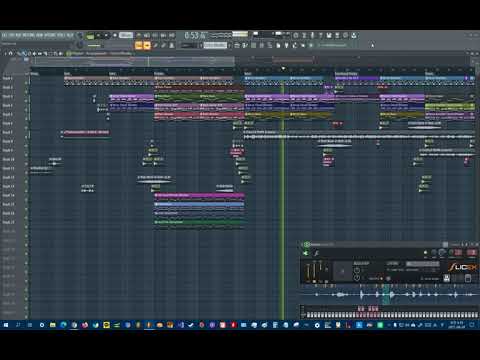The image size is (480, 360).
Task: Click the FL Studio taskbar icon
Action: [x=149, y=325]
